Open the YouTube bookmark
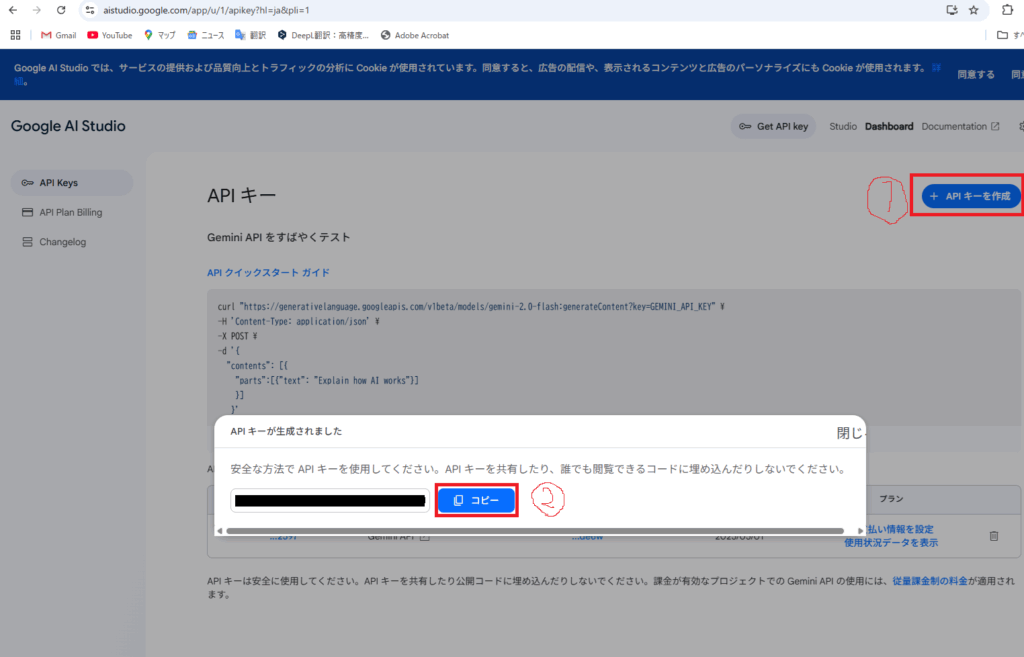 pyautogui.click(x=110, y=35)
